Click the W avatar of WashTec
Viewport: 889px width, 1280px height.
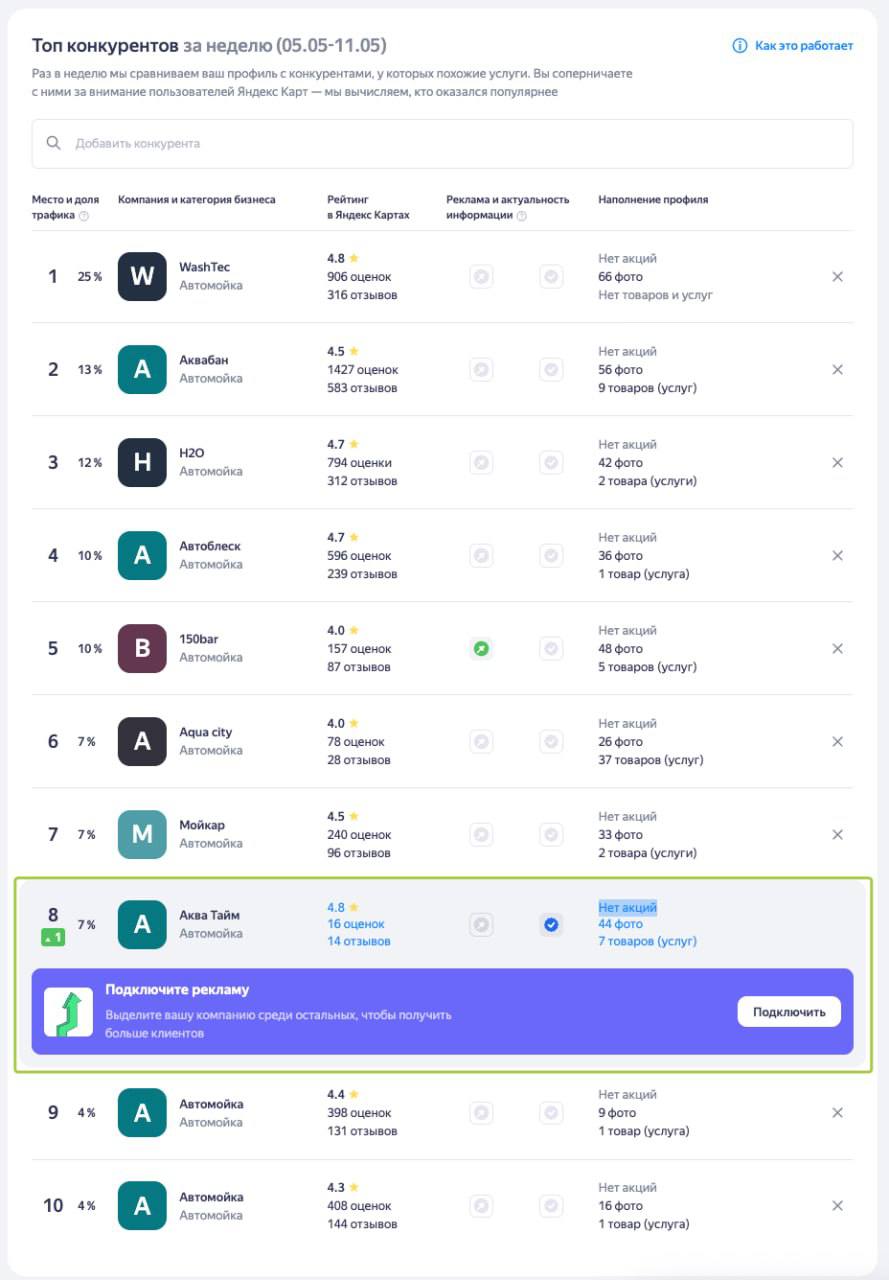(x=142, y=277)
